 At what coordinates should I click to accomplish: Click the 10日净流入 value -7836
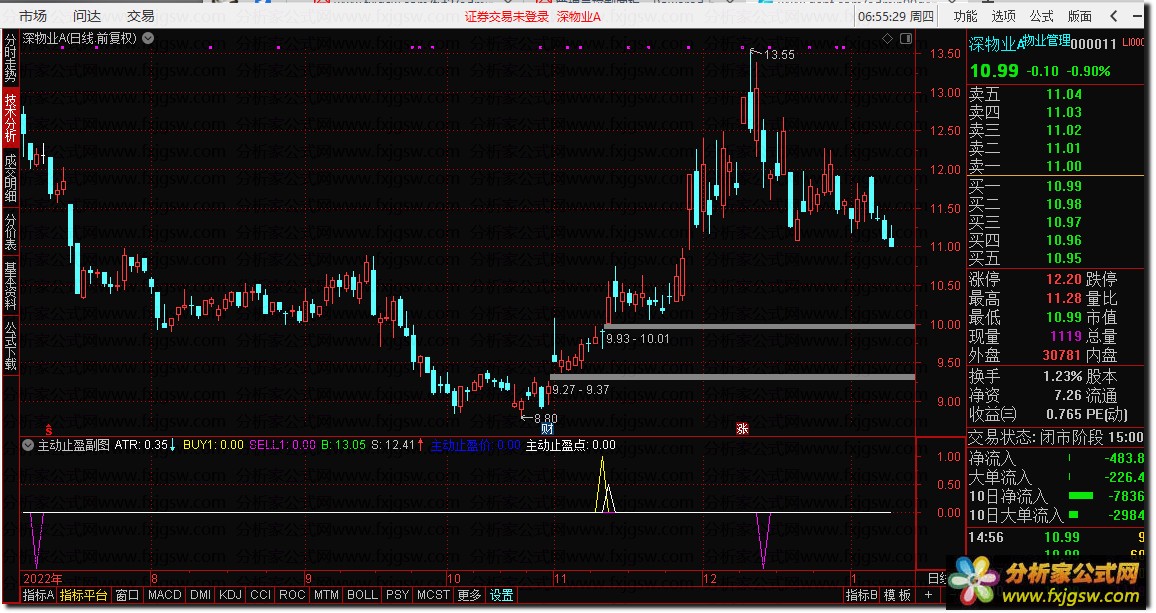click(x=1127, y=496)
